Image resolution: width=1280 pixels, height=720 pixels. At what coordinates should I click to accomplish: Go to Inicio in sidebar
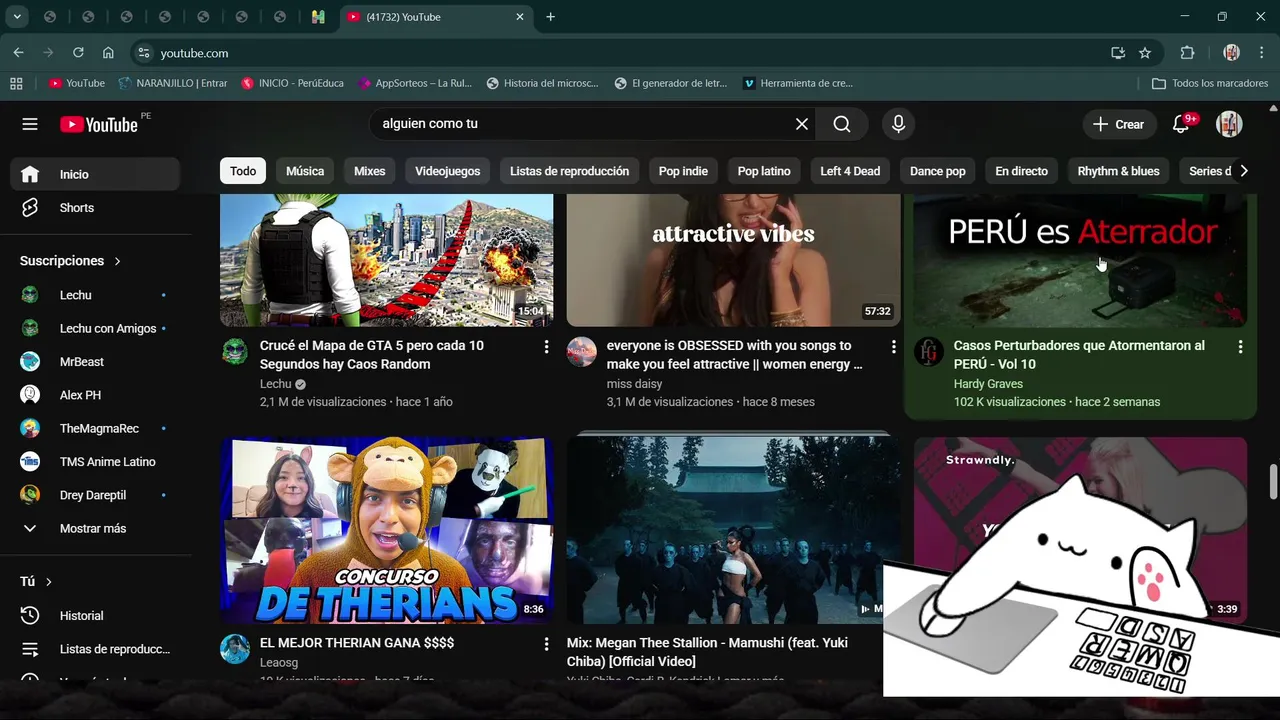[x=95, y=174]
